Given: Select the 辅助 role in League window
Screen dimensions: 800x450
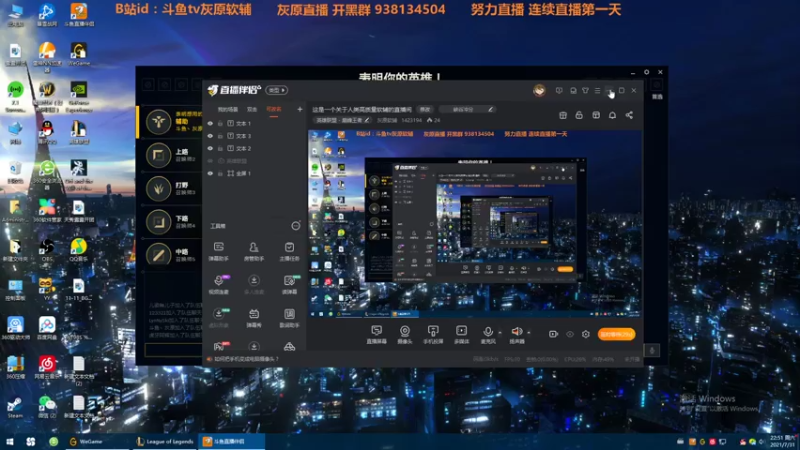Looking at the screenshot, I should pyautogui.click(x=171, y=121).
